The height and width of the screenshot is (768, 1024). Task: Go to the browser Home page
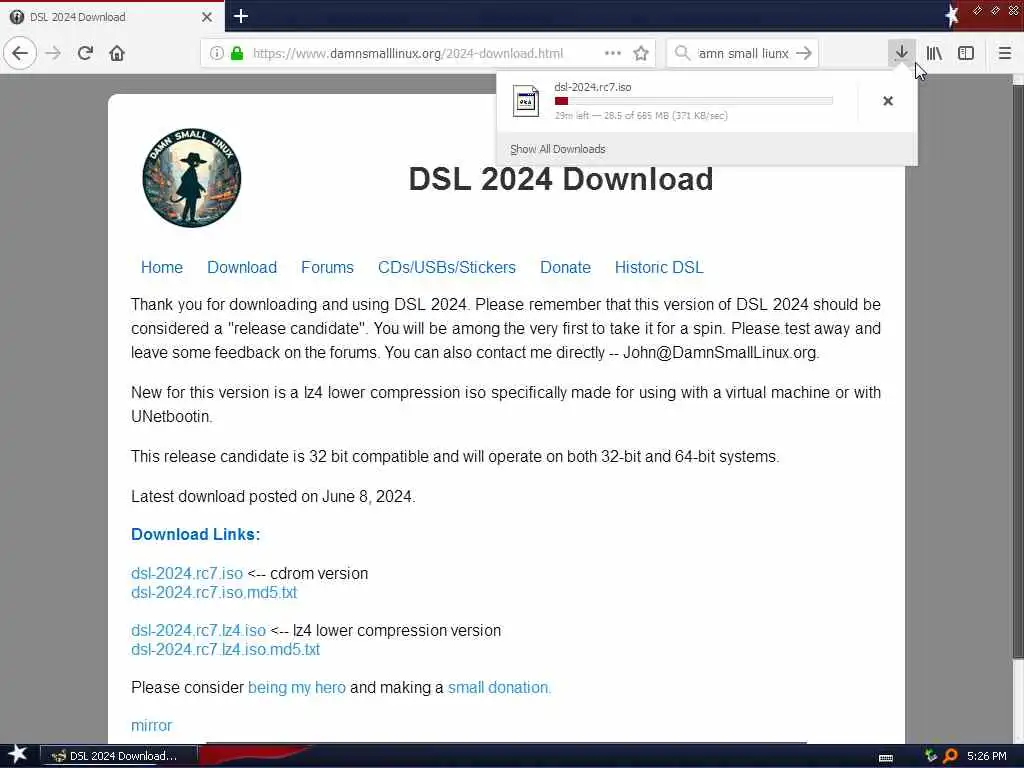click(117, 53)
